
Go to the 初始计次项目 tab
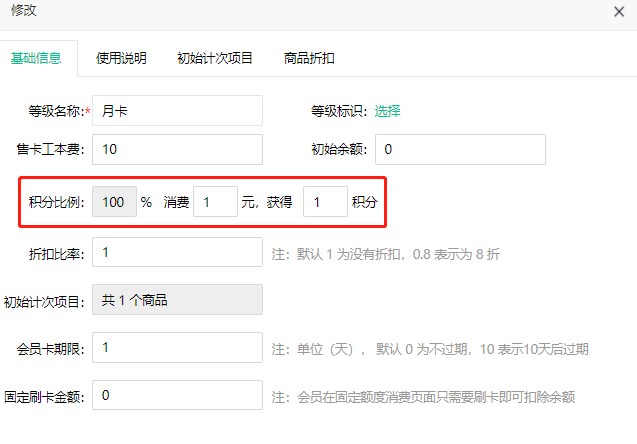pyautogui.click(x=215, y=58)
